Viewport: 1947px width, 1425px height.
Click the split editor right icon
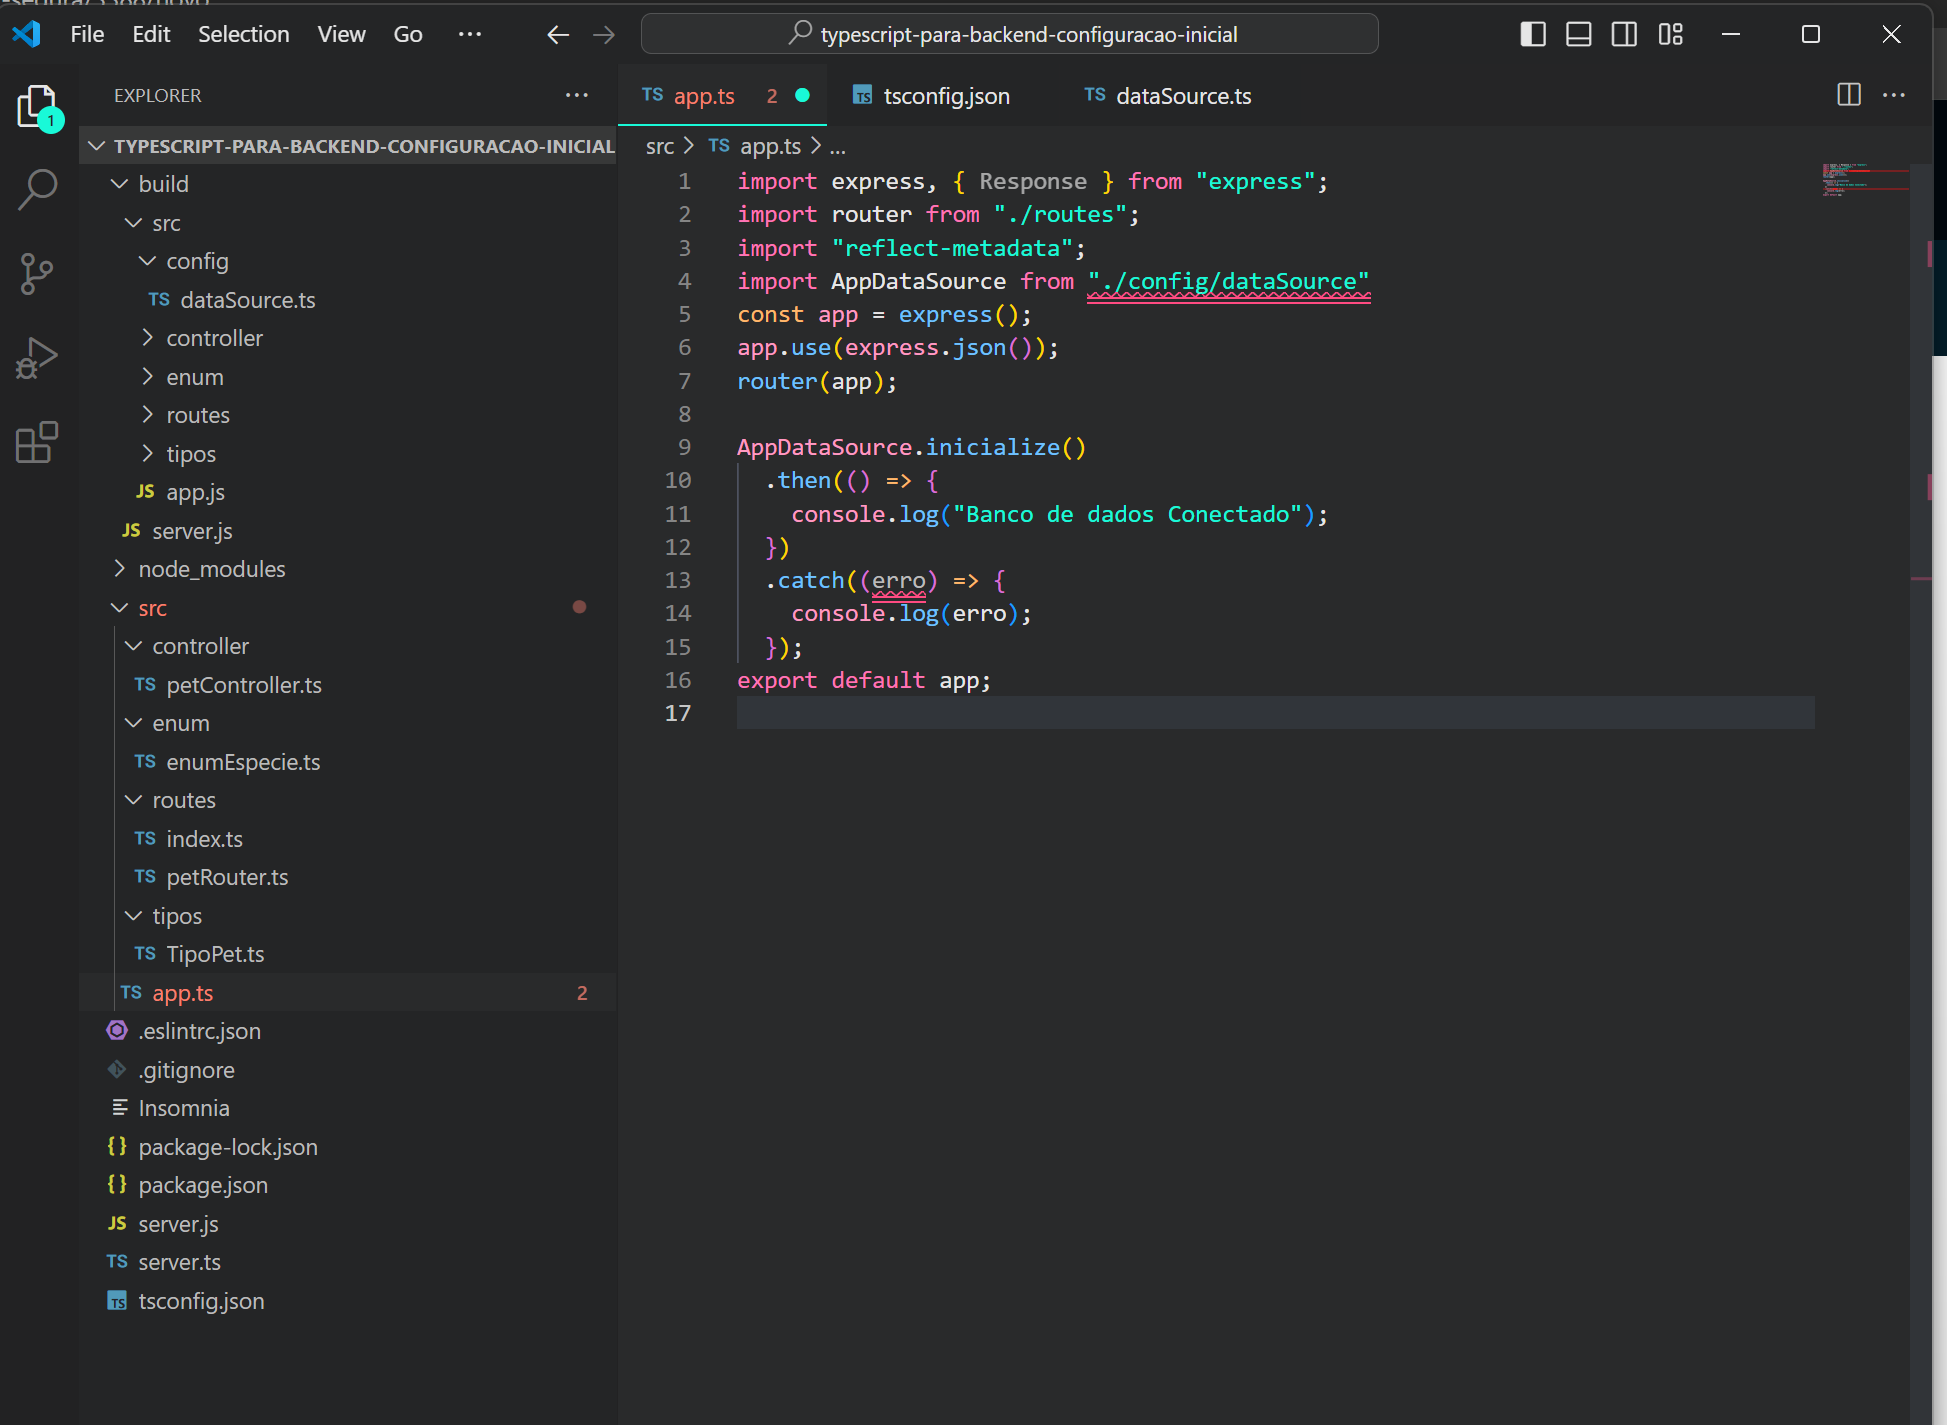(1848, 95)
